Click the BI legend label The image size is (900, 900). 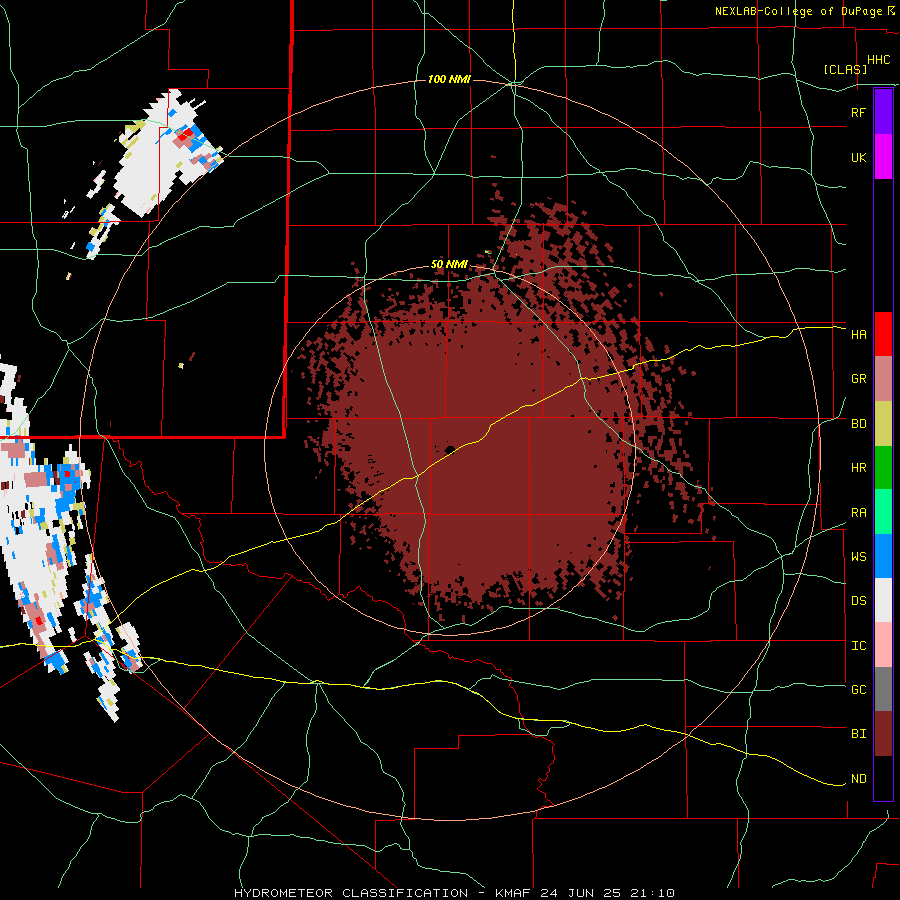click(x=858, y=734)
